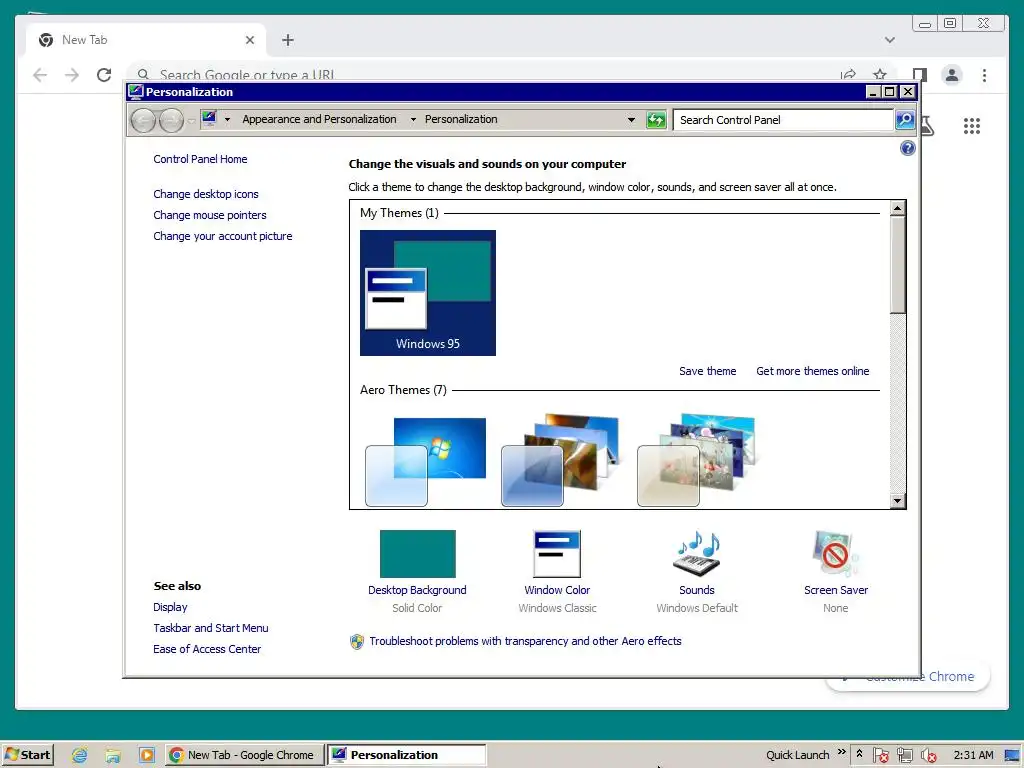
Task: Click the themes list scroll down arrow
Action: point(897,501)
